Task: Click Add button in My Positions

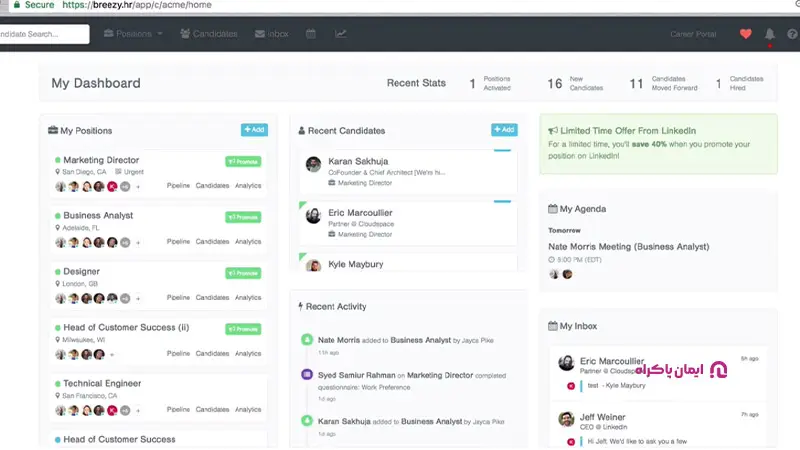Action: (x=254, y=130)
